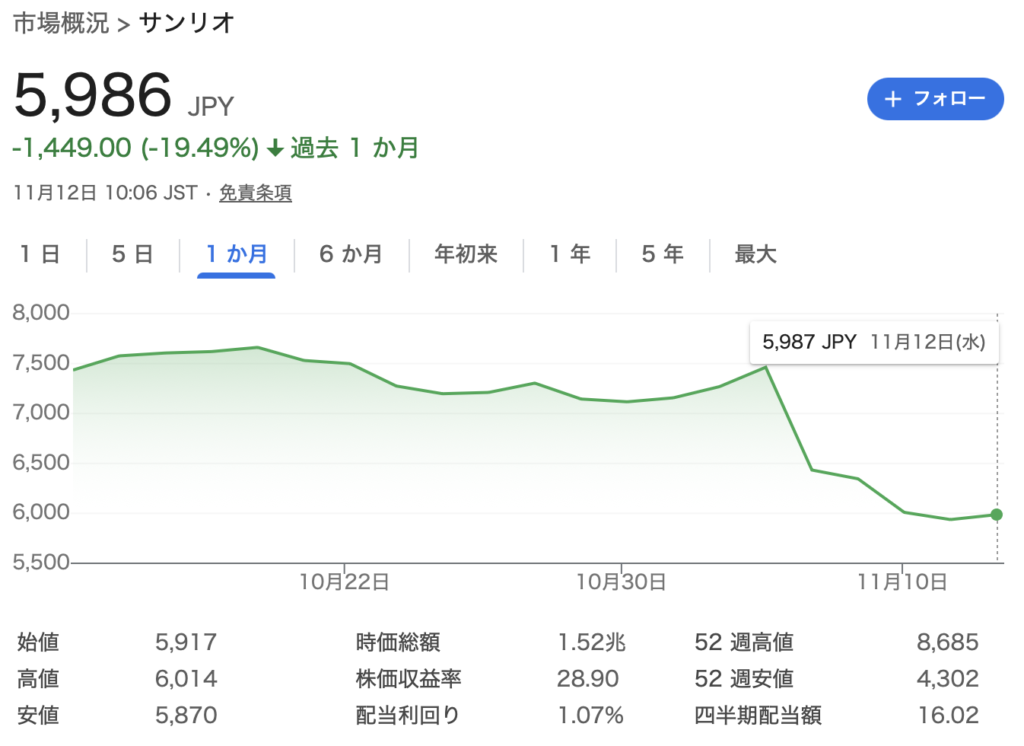Viewport: 1024px width, 746px height.
Task: Click the green down arrow beside 過去 1 か月
Action: 276,149
